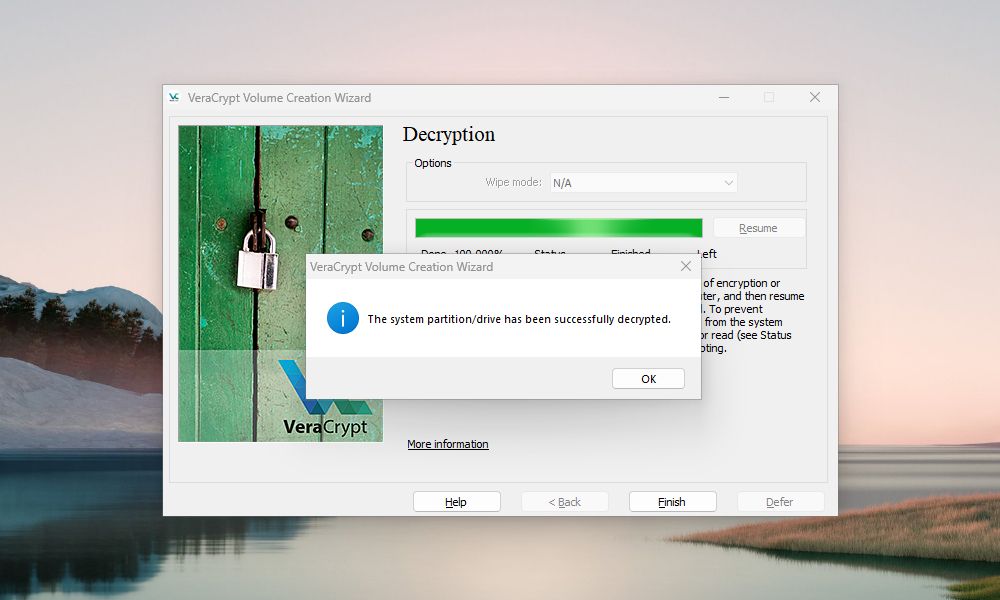The height and width of the screenshot is (600, 1000).
Task: Click the greyed-out Back button
Action: (564, 502)
